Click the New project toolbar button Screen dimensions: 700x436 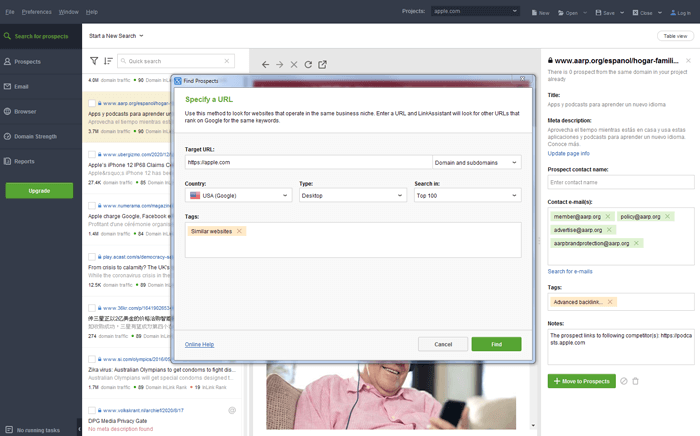coord(541,12)
